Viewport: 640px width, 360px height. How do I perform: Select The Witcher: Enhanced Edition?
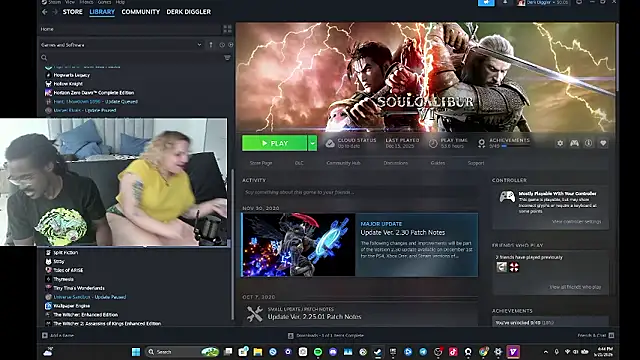(86, 315)
